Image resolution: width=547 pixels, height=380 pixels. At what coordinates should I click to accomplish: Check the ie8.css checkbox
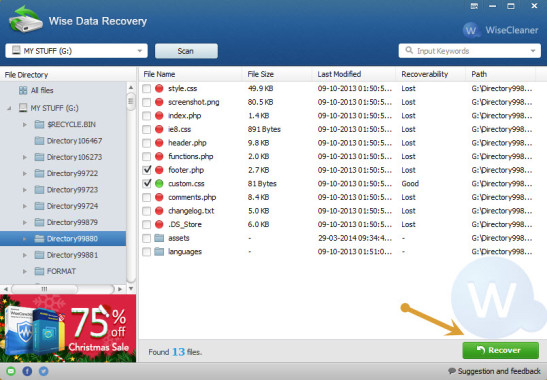tap(147, 129)
